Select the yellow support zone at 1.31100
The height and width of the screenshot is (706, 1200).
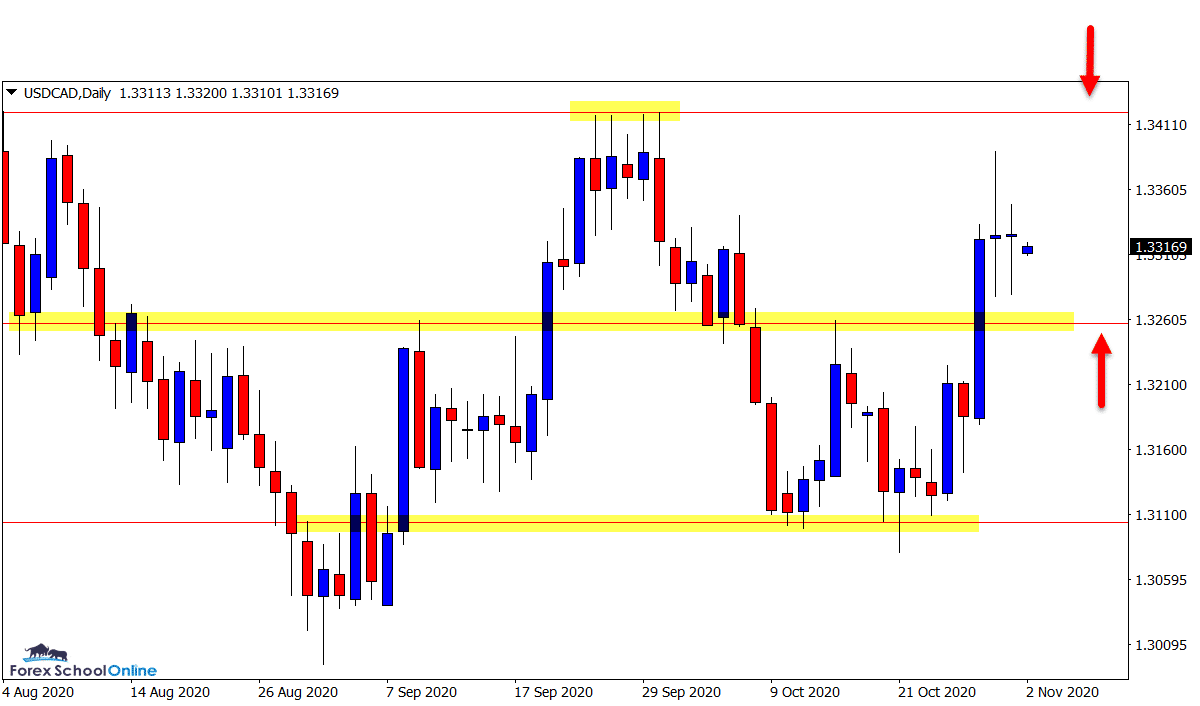[640, 522]
